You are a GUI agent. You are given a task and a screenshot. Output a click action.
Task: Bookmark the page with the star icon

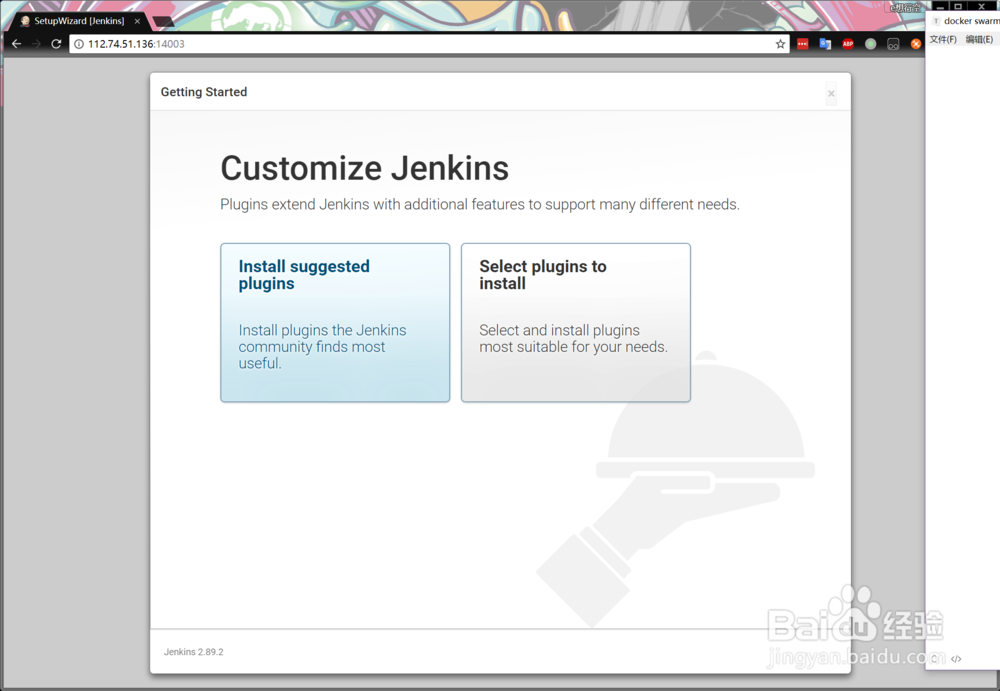[780, 43]
